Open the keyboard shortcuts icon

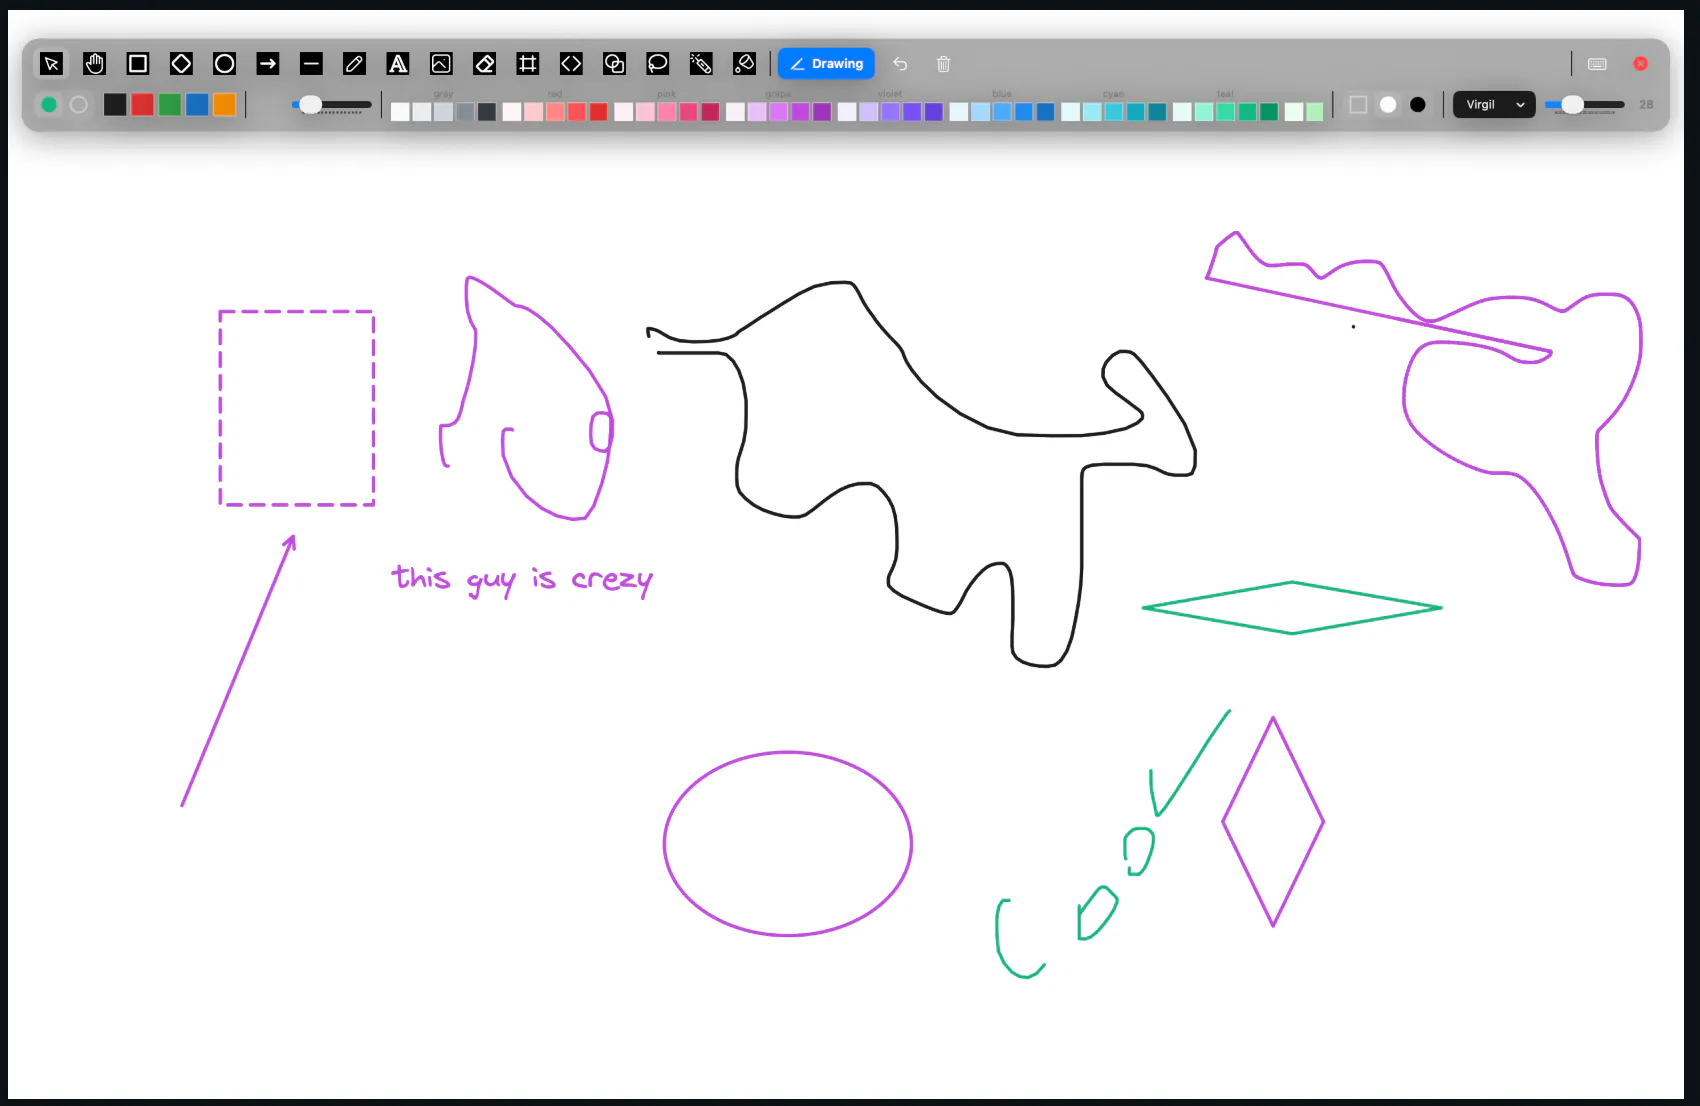1597,64
